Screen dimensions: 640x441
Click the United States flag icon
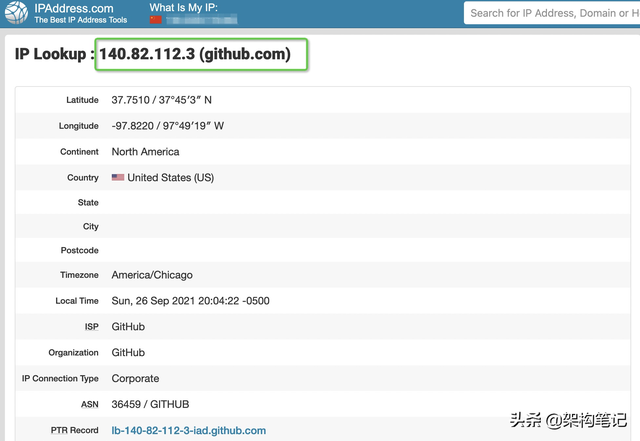click(x=118, y=177)
